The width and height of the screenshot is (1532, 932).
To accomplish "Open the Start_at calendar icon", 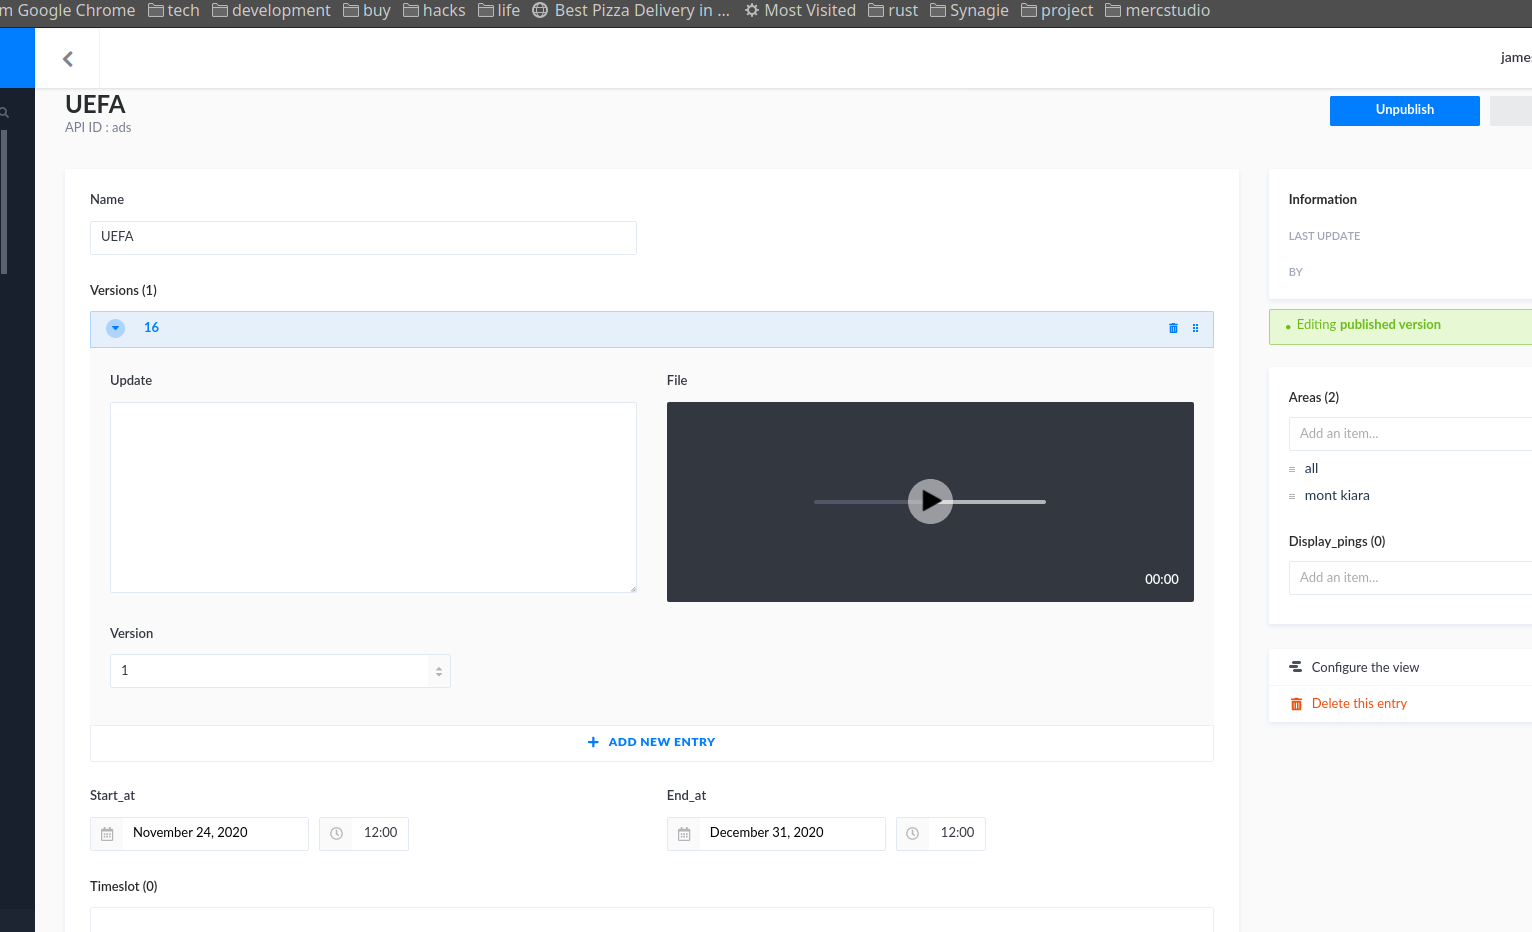I will 107,834.
